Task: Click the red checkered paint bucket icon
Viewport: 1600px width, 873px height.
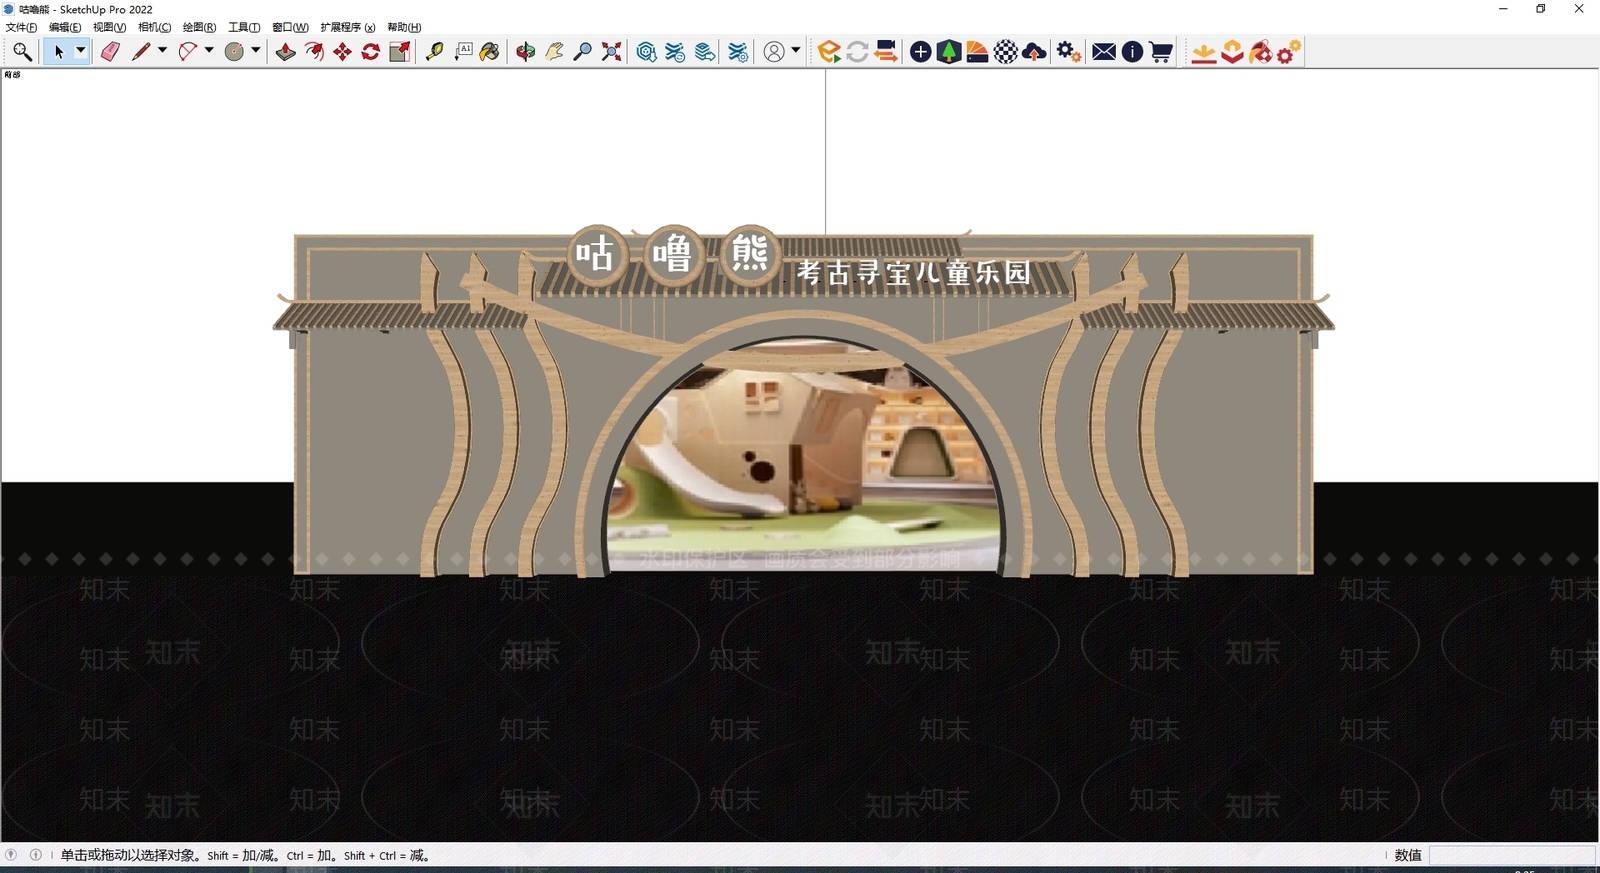Action: pyautogui.click(x=1261, y=52)
